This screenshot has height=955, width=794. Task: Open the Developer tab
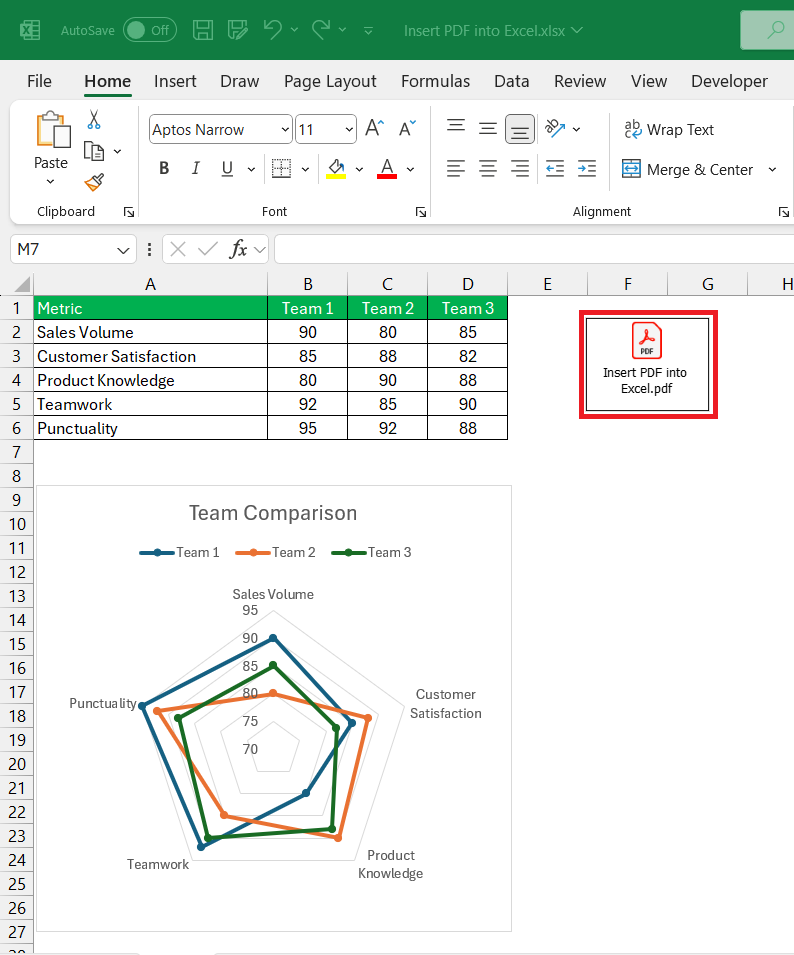click(729, 81)
